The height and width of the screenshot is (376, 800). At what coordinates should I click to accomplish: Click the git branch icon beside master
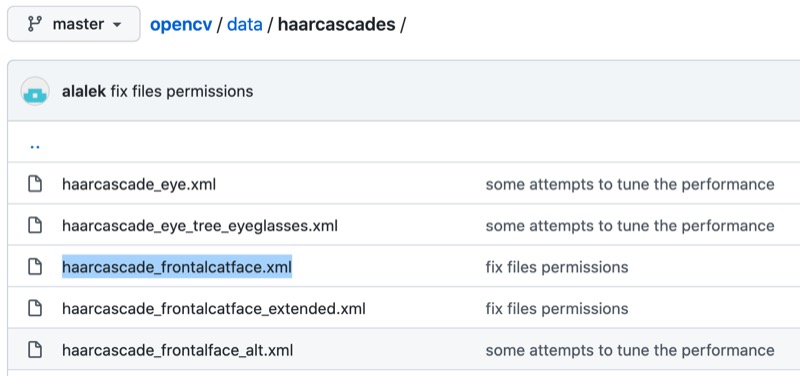(x=35, y=24)
